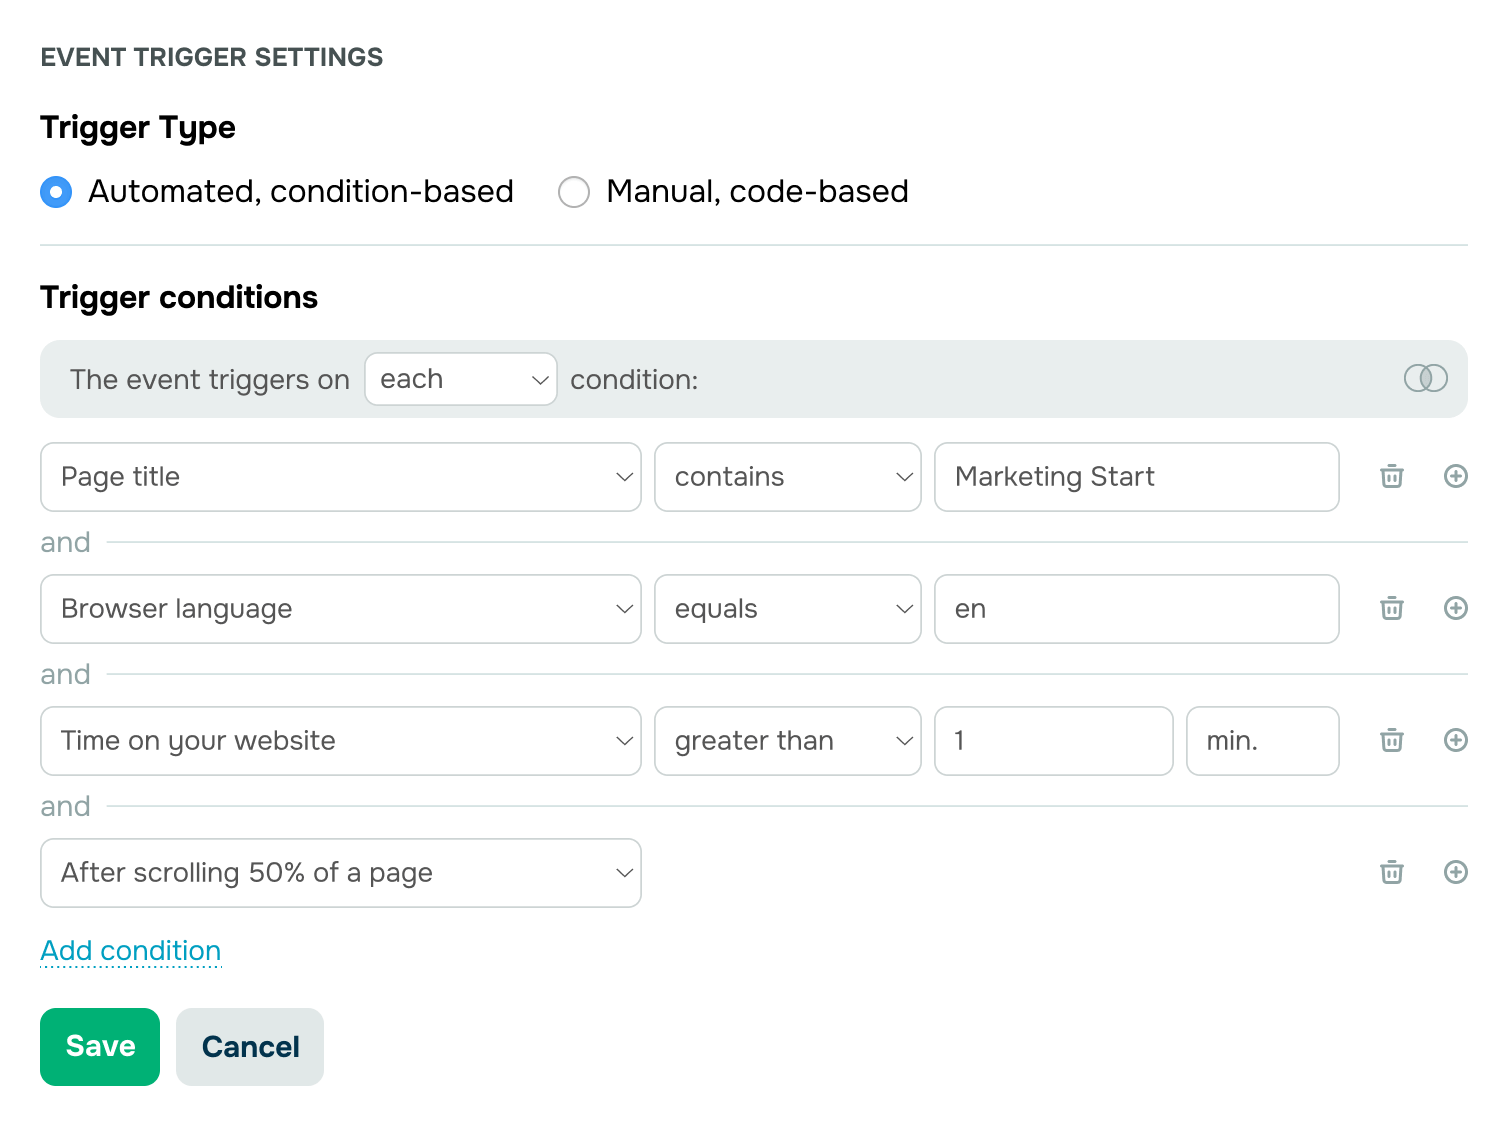Open the 'greater than' operator dropdown
This screenshot has width=1508, height=1126.
[788, 741]
